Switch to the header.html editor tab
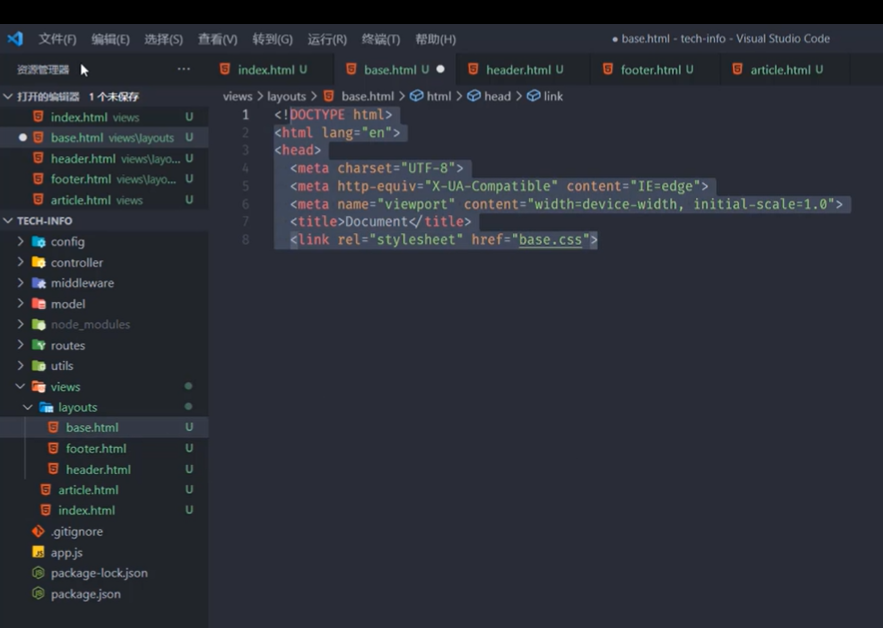Image resolution: width=883 pixels, height=628 pixels. (x=524, y=69)
